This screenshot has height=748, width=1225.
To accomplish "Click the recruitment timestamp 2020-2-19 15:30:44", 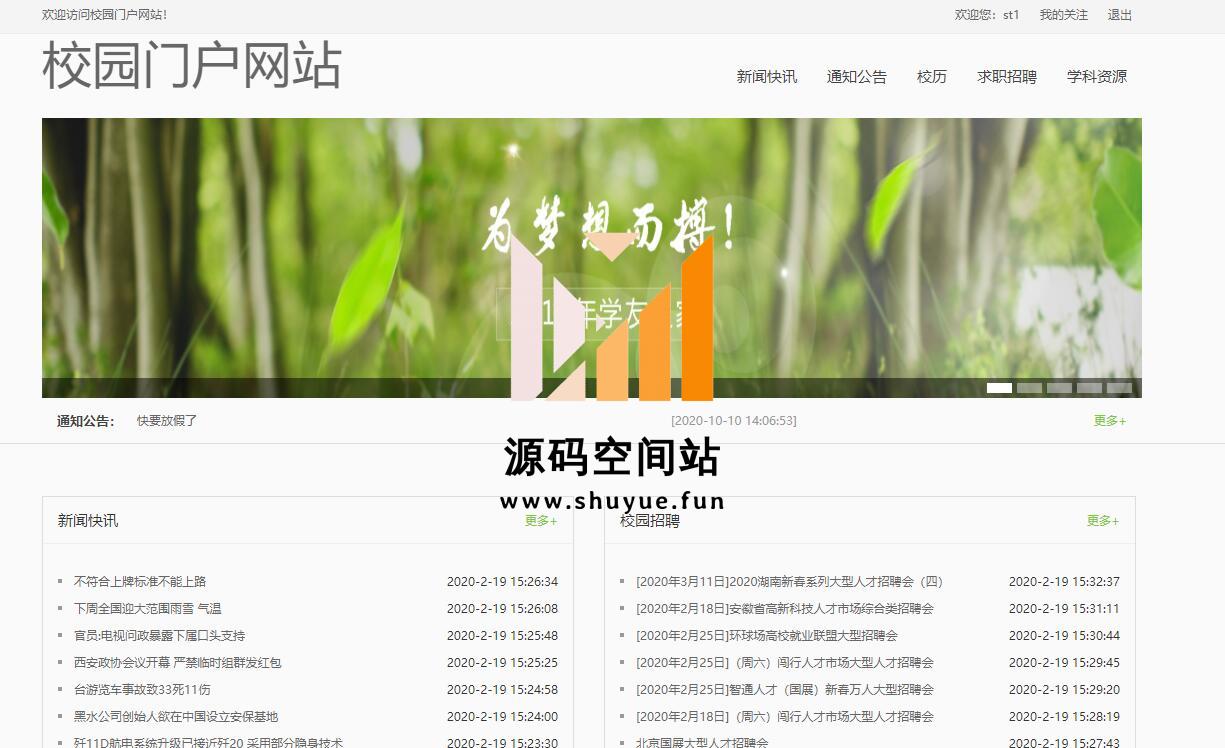I will [1064, 635].
